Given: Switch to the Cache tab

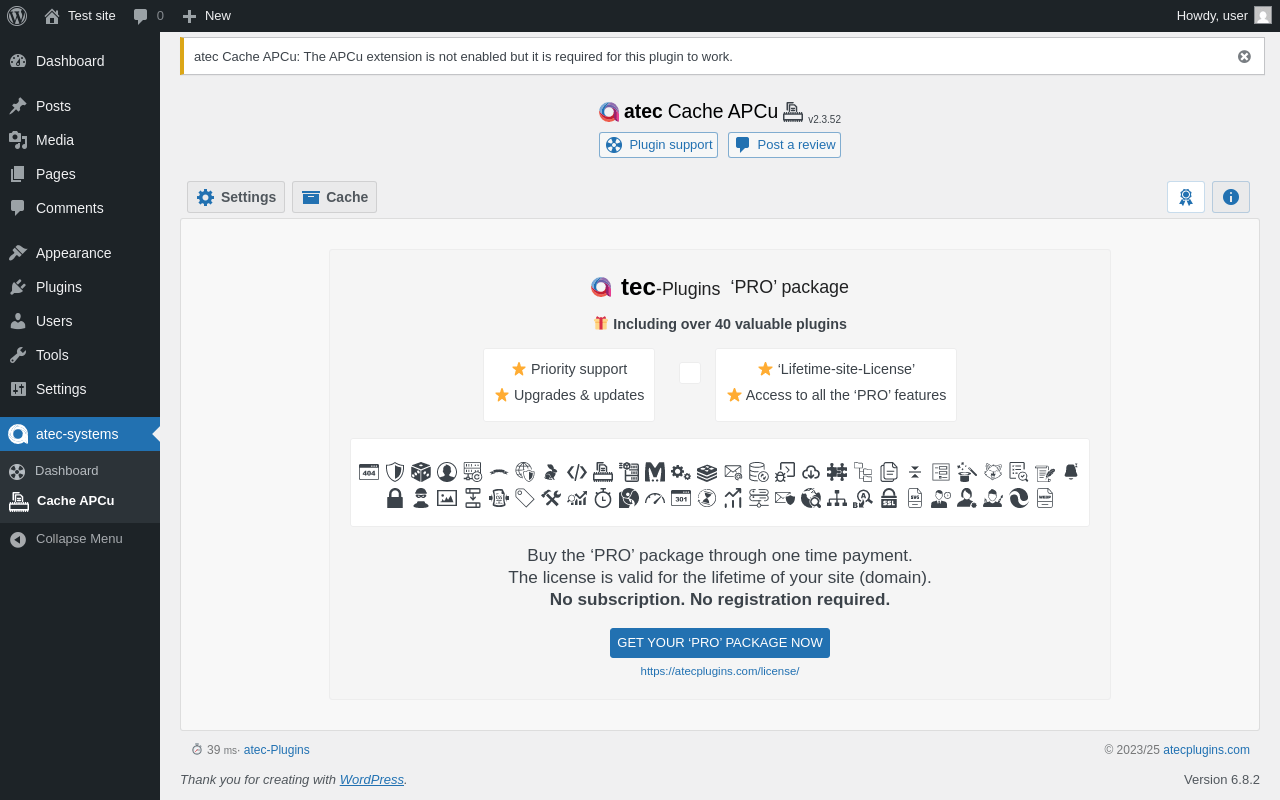Looking at the screenshot, I should tap(334, 197).
